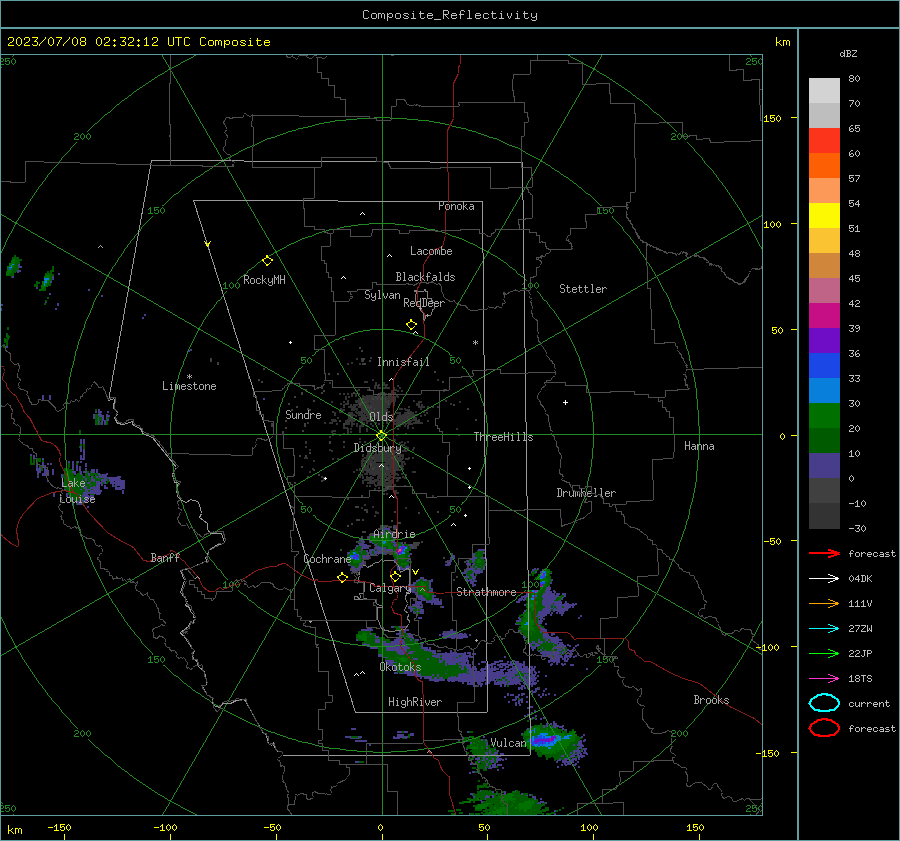The width and height of the screenshot is (900, 841).
Task: Click the 33 dBZ blue color swatch
Action: (x=824, y=365)
